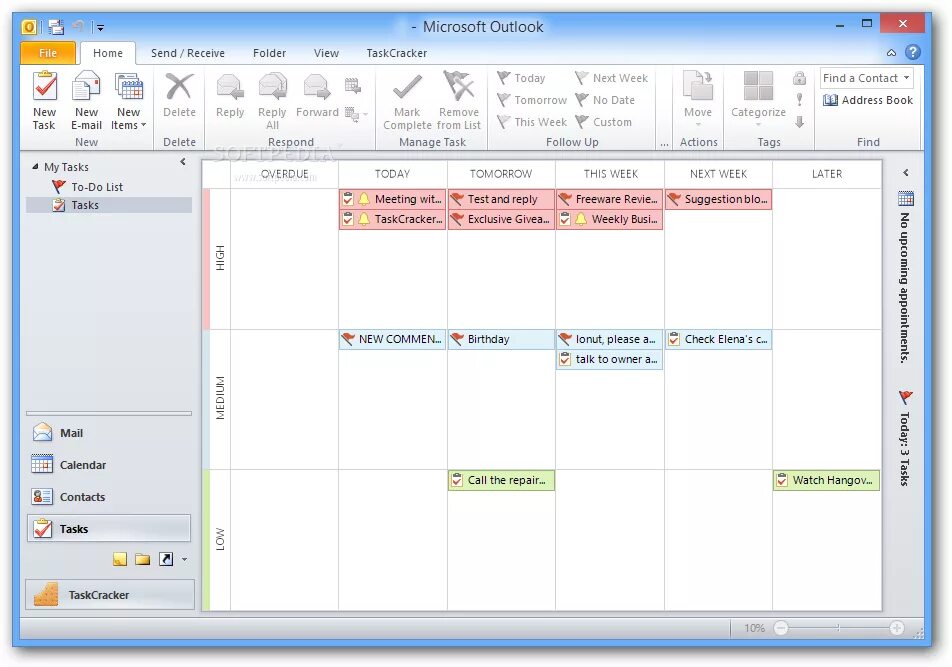Mark task as Private with lock icon
This screenshot has width=952, height=667.
tap(800, 78)
